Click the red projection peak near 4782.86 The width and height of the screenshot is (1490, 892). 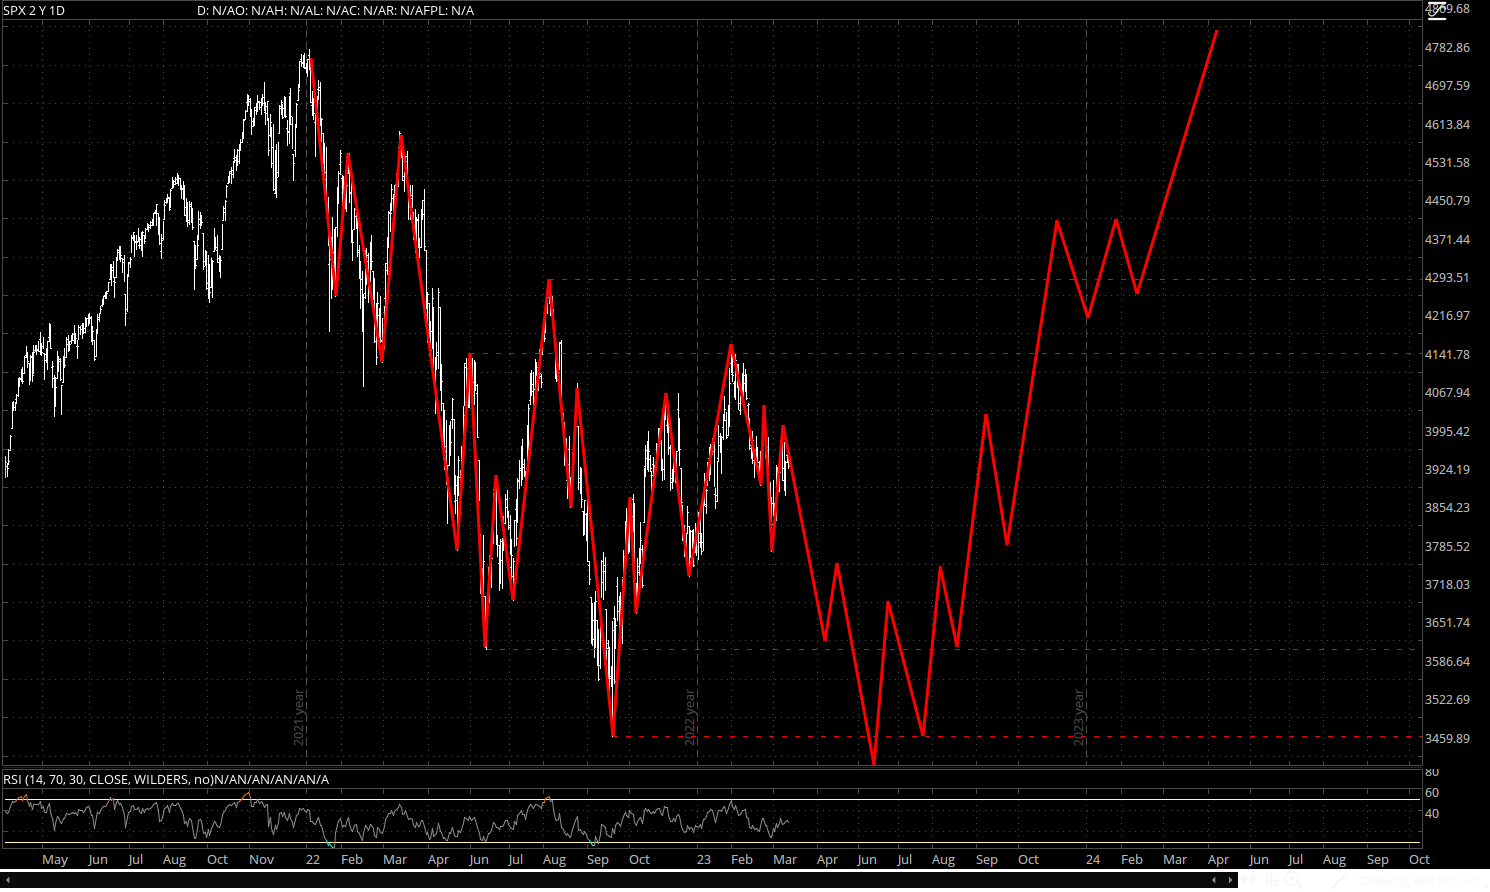[1216, 31]
